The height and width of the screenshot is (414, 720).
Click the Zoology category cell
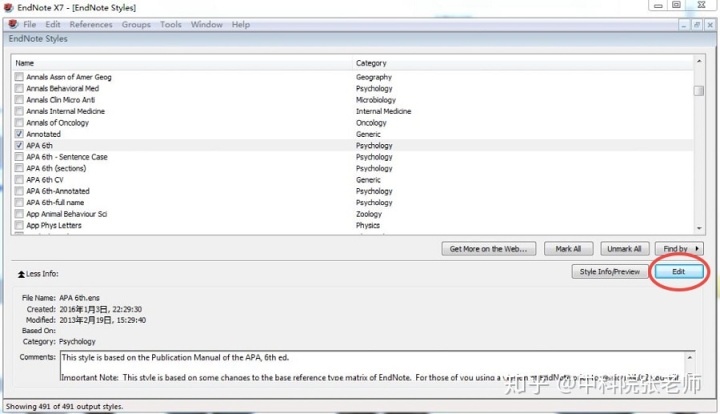(x=369, y=214)
